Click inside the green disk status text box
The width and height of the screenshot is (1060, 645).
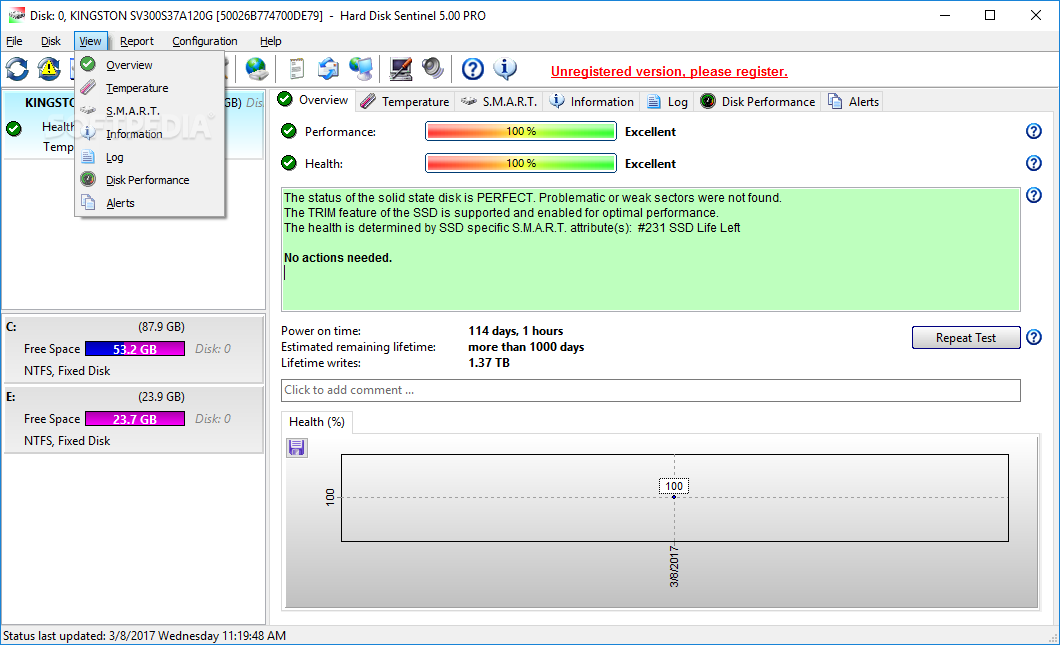650,249
